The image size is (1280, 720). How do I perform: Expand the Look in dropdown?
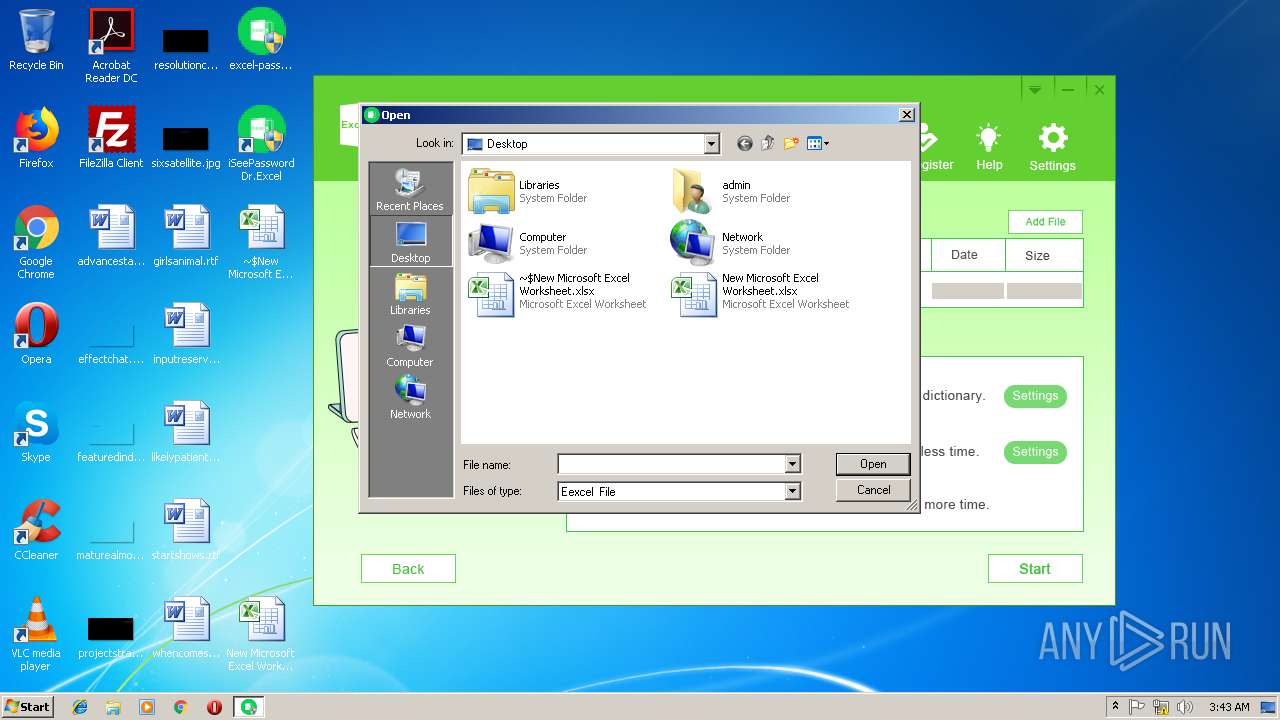[x=711, y=144]
